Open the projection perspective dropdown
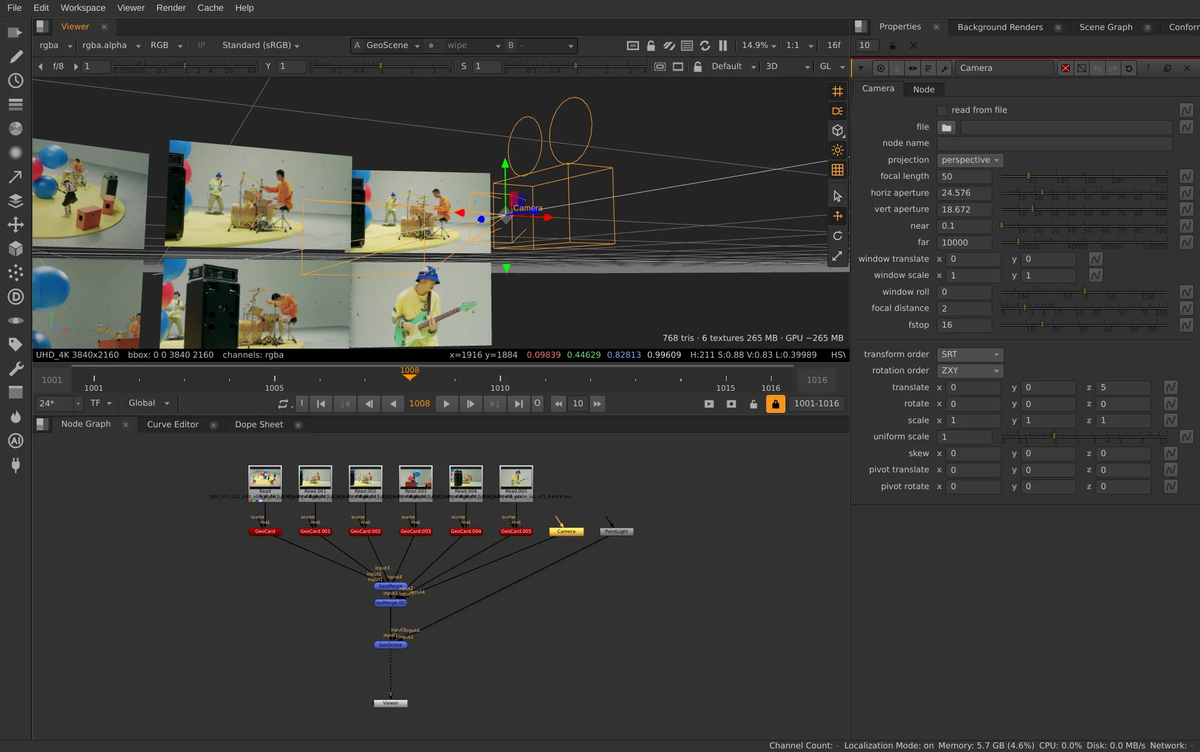This screenshot has width=1200, height=752. (970, 160)
